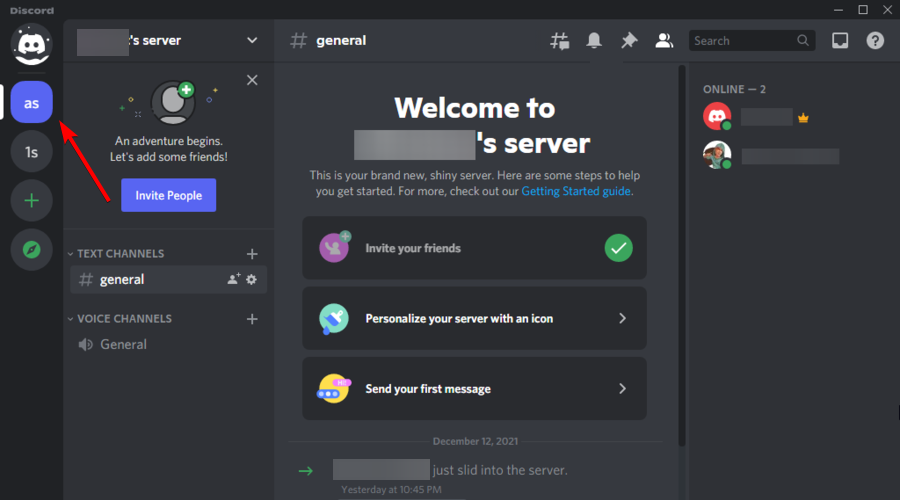Show pinned messages via pin icon
This screenshot has width=900, height=500.
click(629, 40)
